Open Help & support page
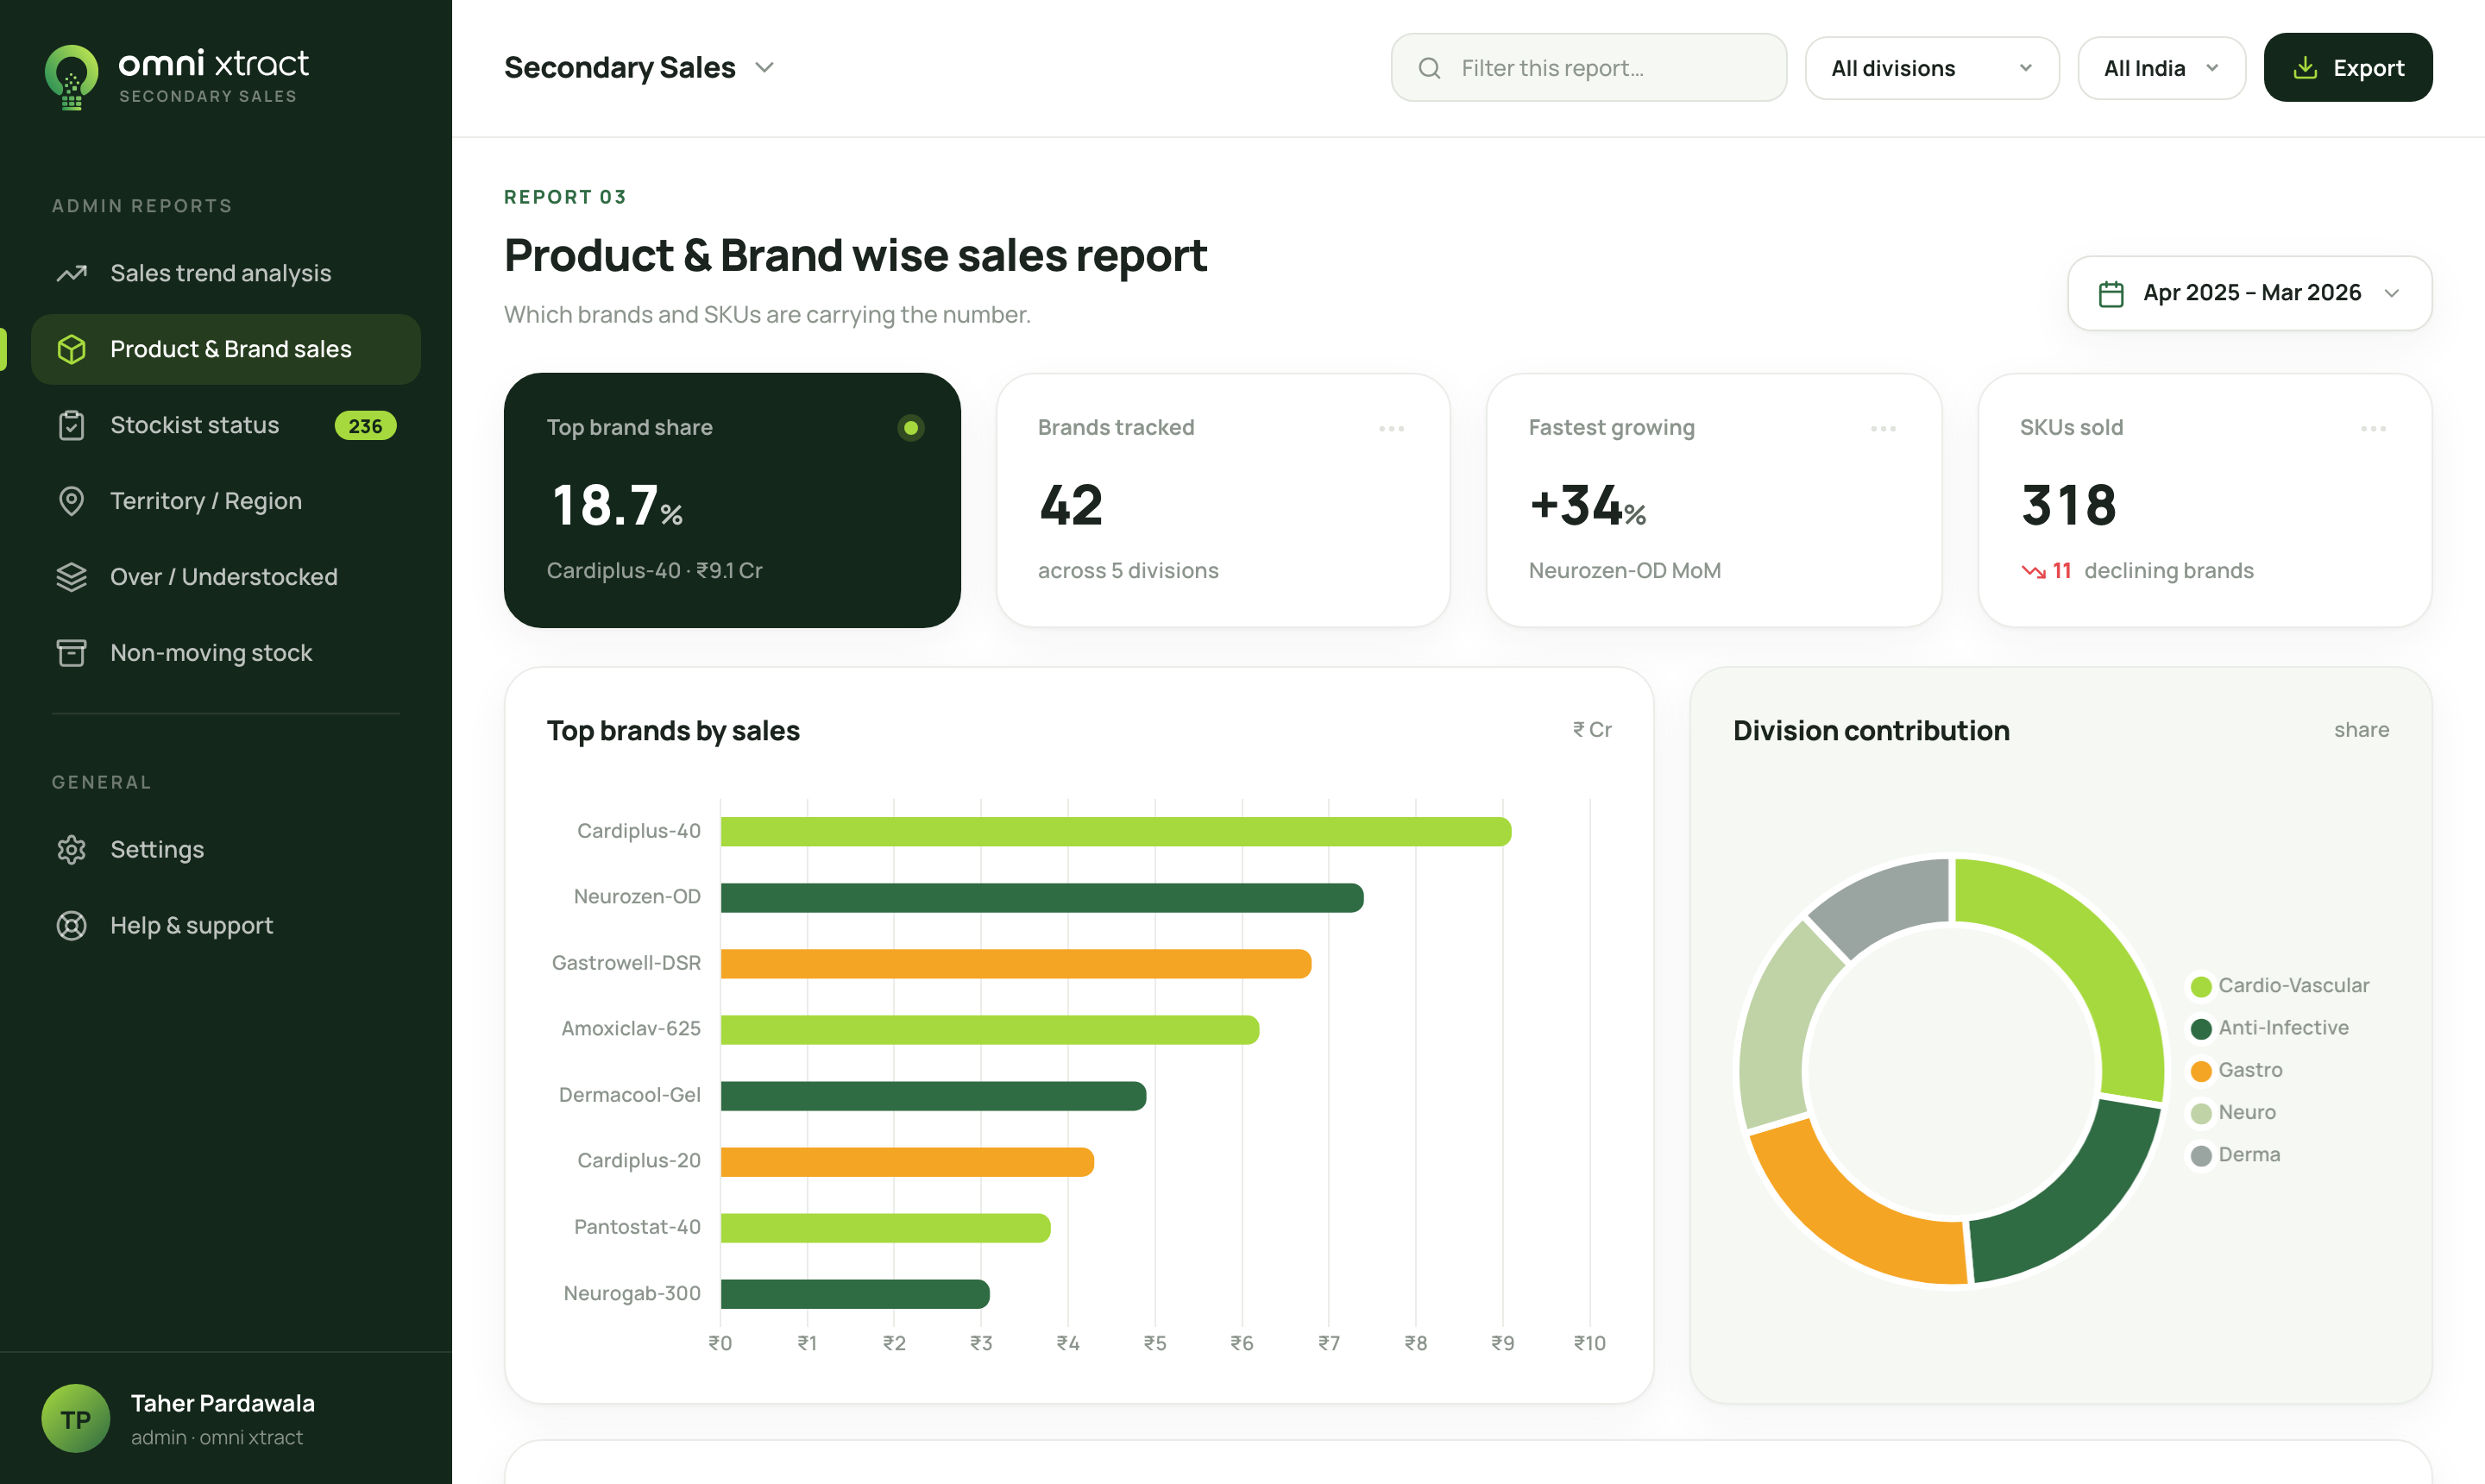 (x=226, y=925)
